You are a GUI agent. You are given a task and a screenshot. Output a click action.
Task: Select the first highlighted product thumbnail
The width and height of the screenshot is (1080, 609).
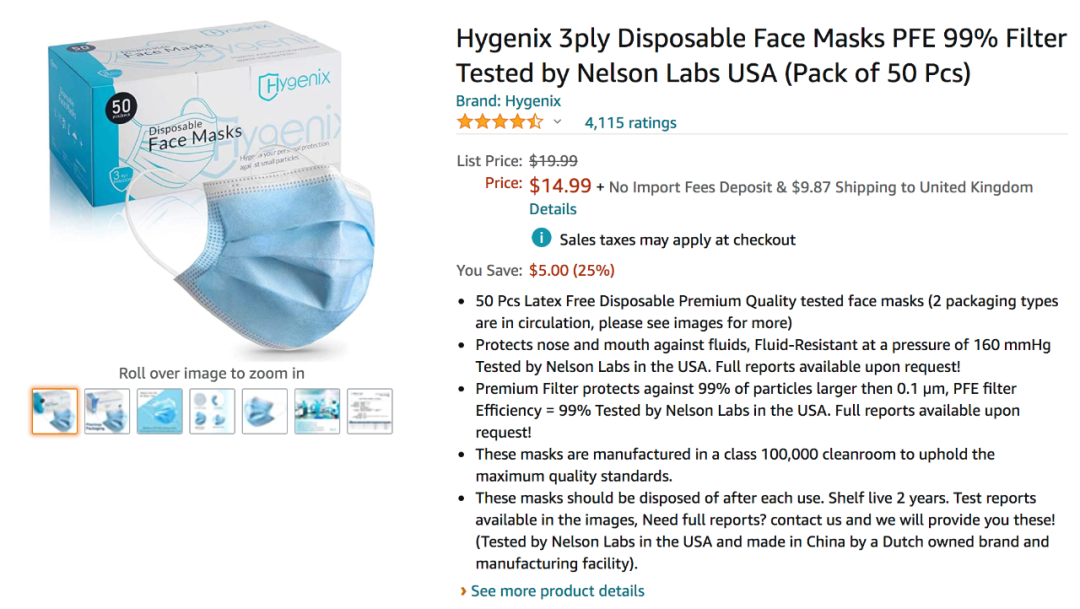(x=54, y=411)
